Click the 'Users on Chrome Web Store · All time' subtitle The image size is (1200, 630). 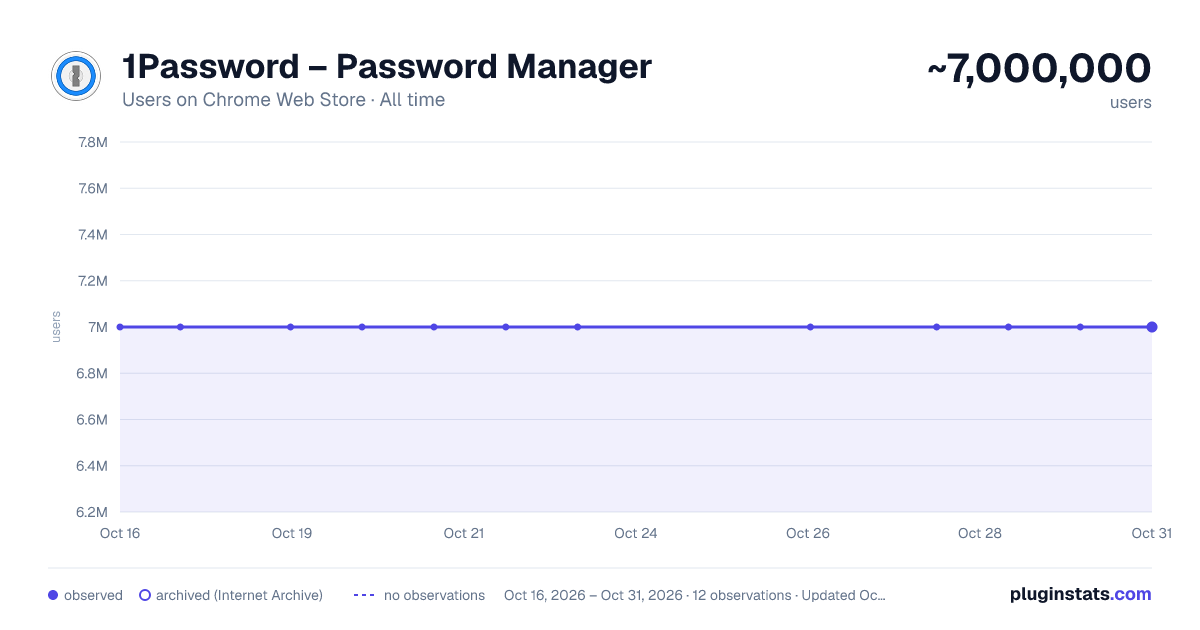coord(283,100)
